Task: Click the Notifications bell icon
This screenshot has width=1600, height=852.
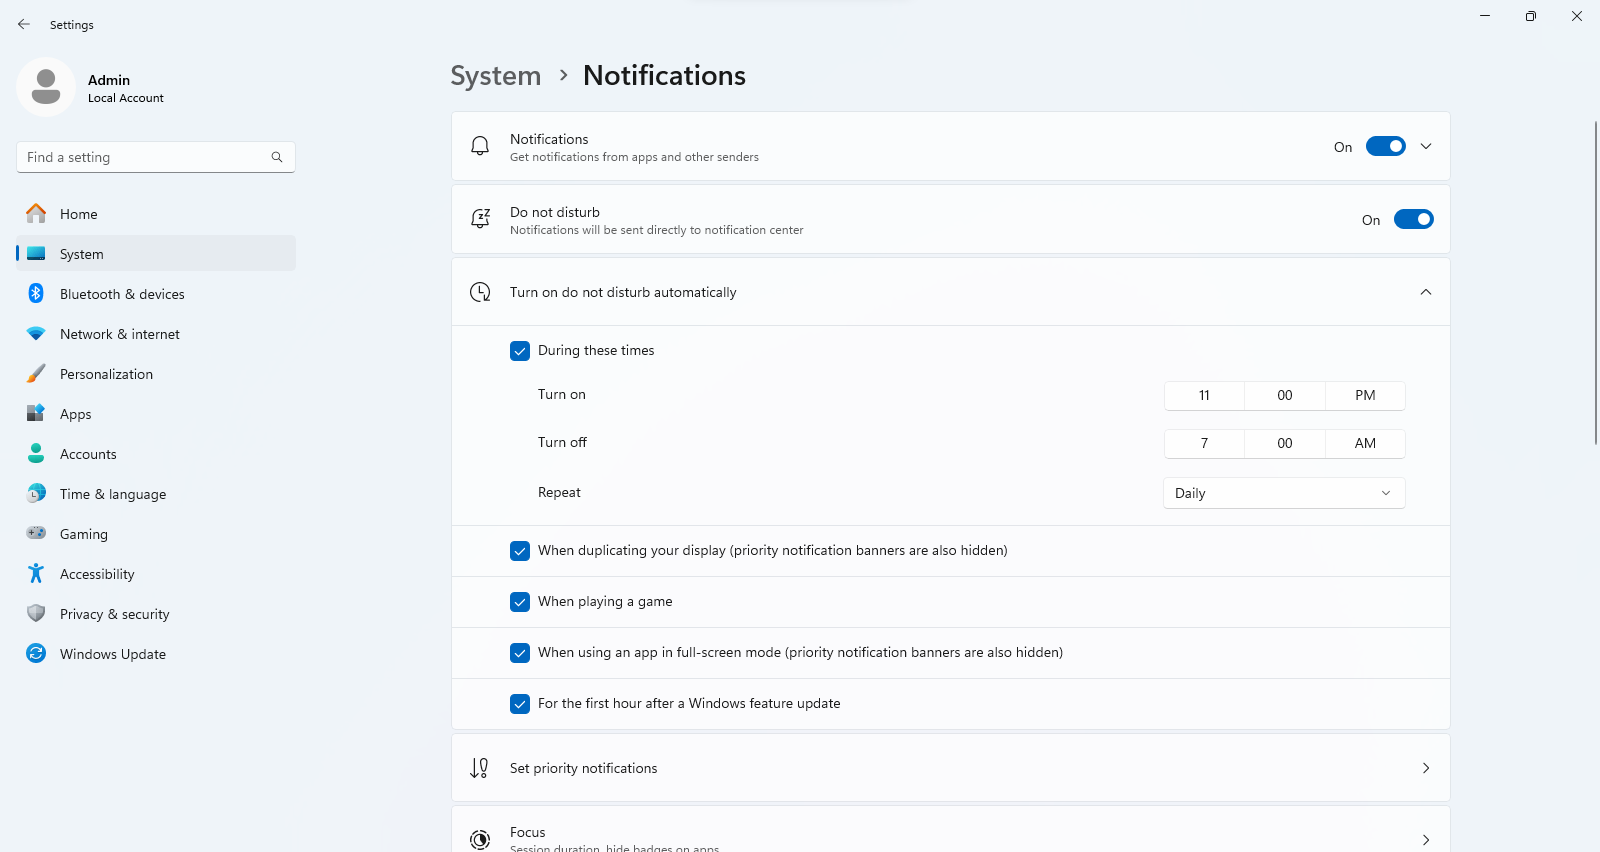Action: click(480, 146)
